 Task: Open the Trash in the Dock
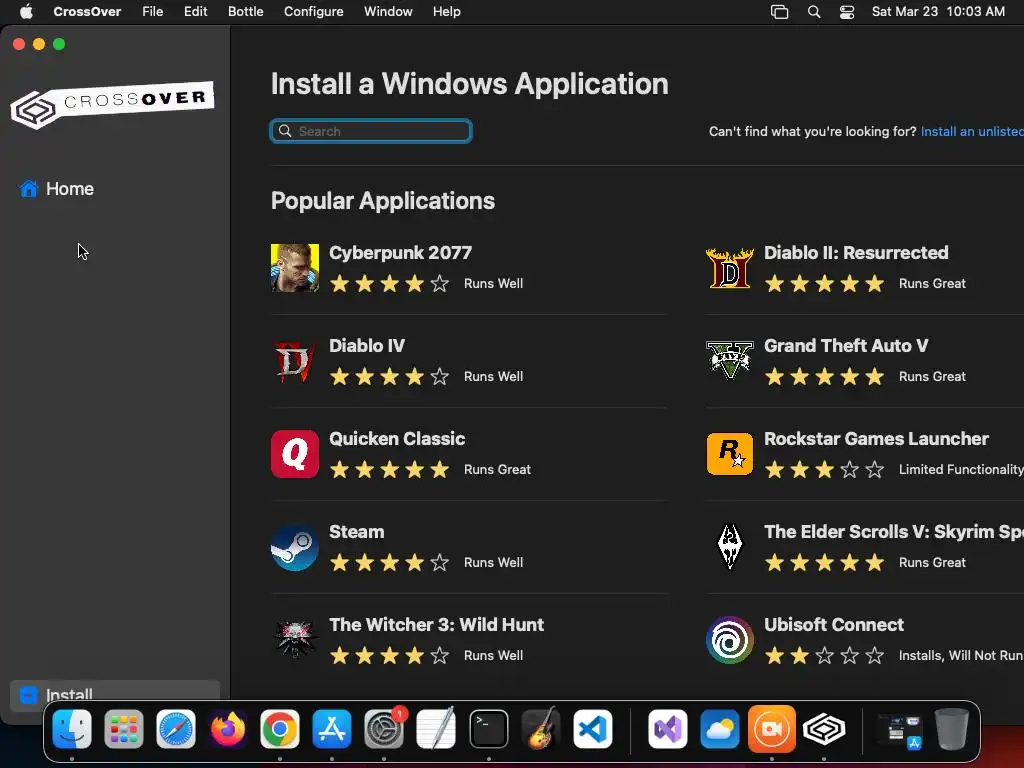[x=952, y=729]
